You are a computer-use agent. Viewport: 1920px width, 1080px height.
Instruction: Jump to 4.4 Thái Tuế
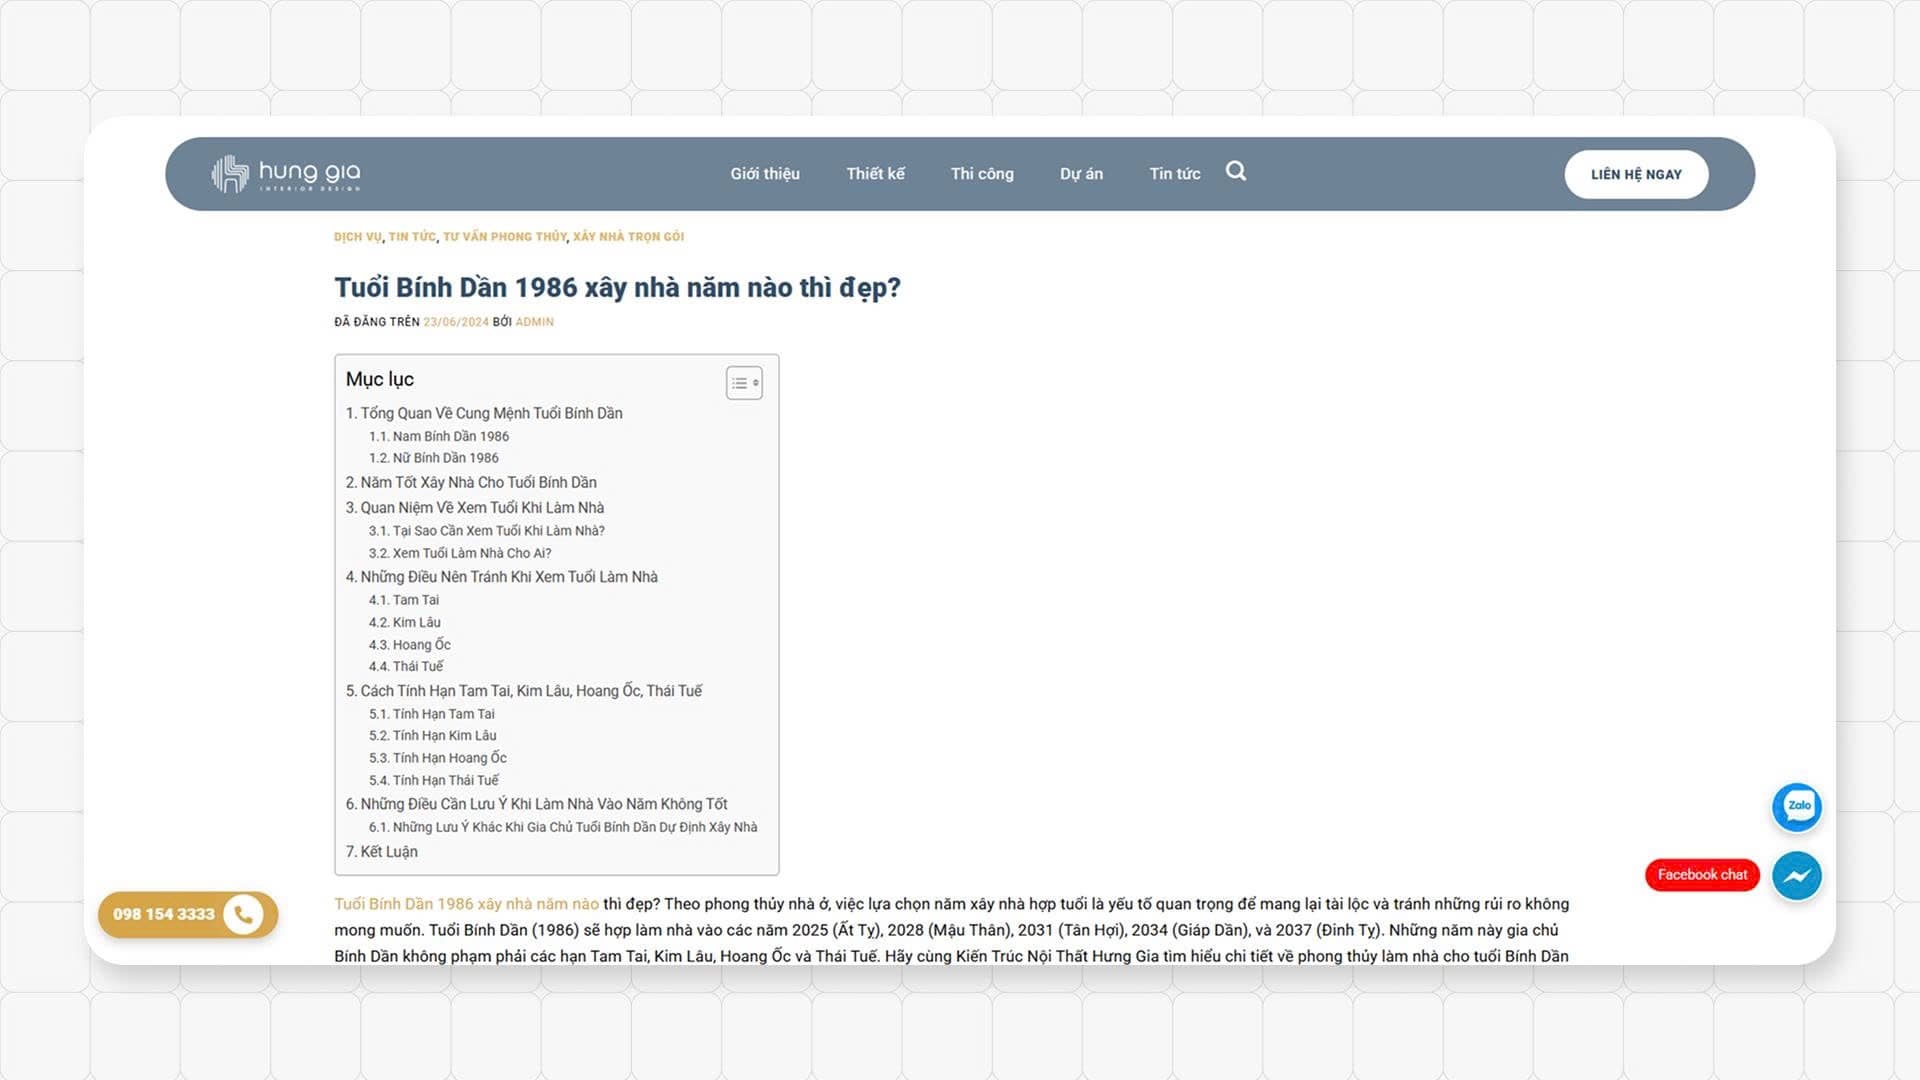tap(405, 667)
